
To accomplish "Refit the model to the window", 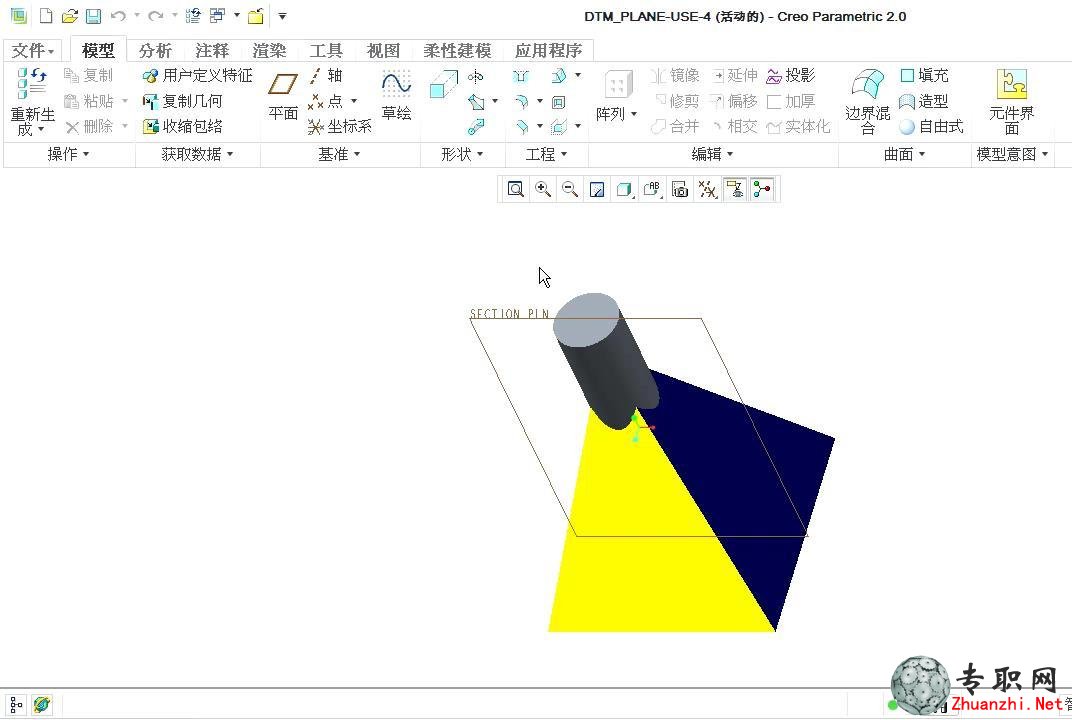I will (515, 189).
